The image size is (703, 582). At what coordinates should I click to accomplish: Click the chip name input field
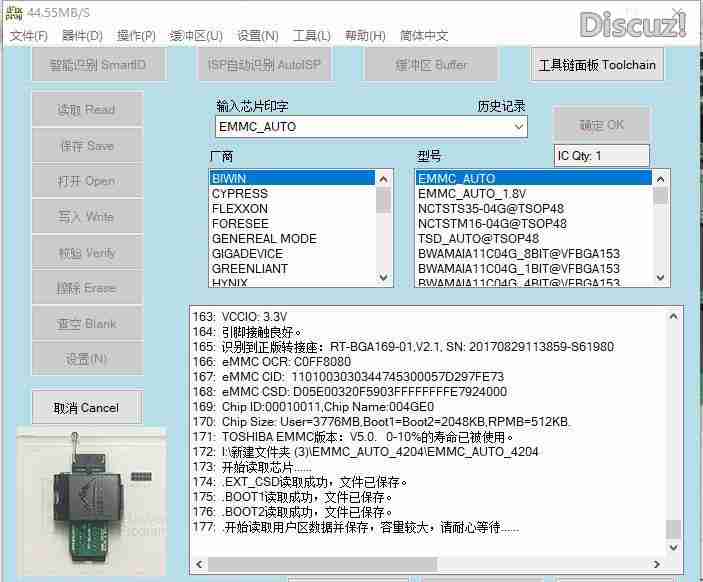(x=362, y=127)
